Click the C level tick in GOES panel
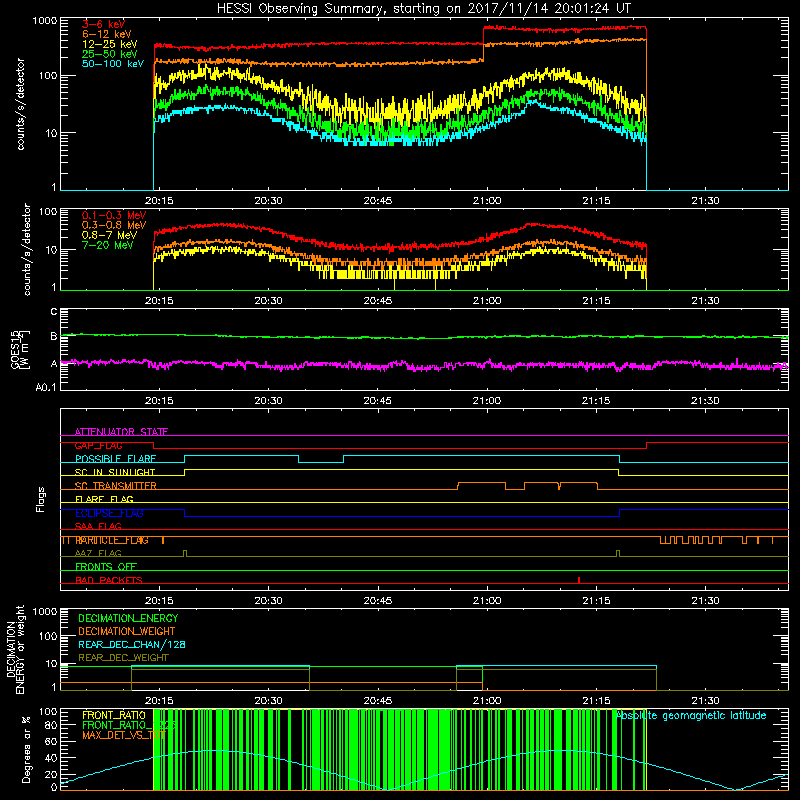This screenshot has height=800, width=800. click(54, 311)
